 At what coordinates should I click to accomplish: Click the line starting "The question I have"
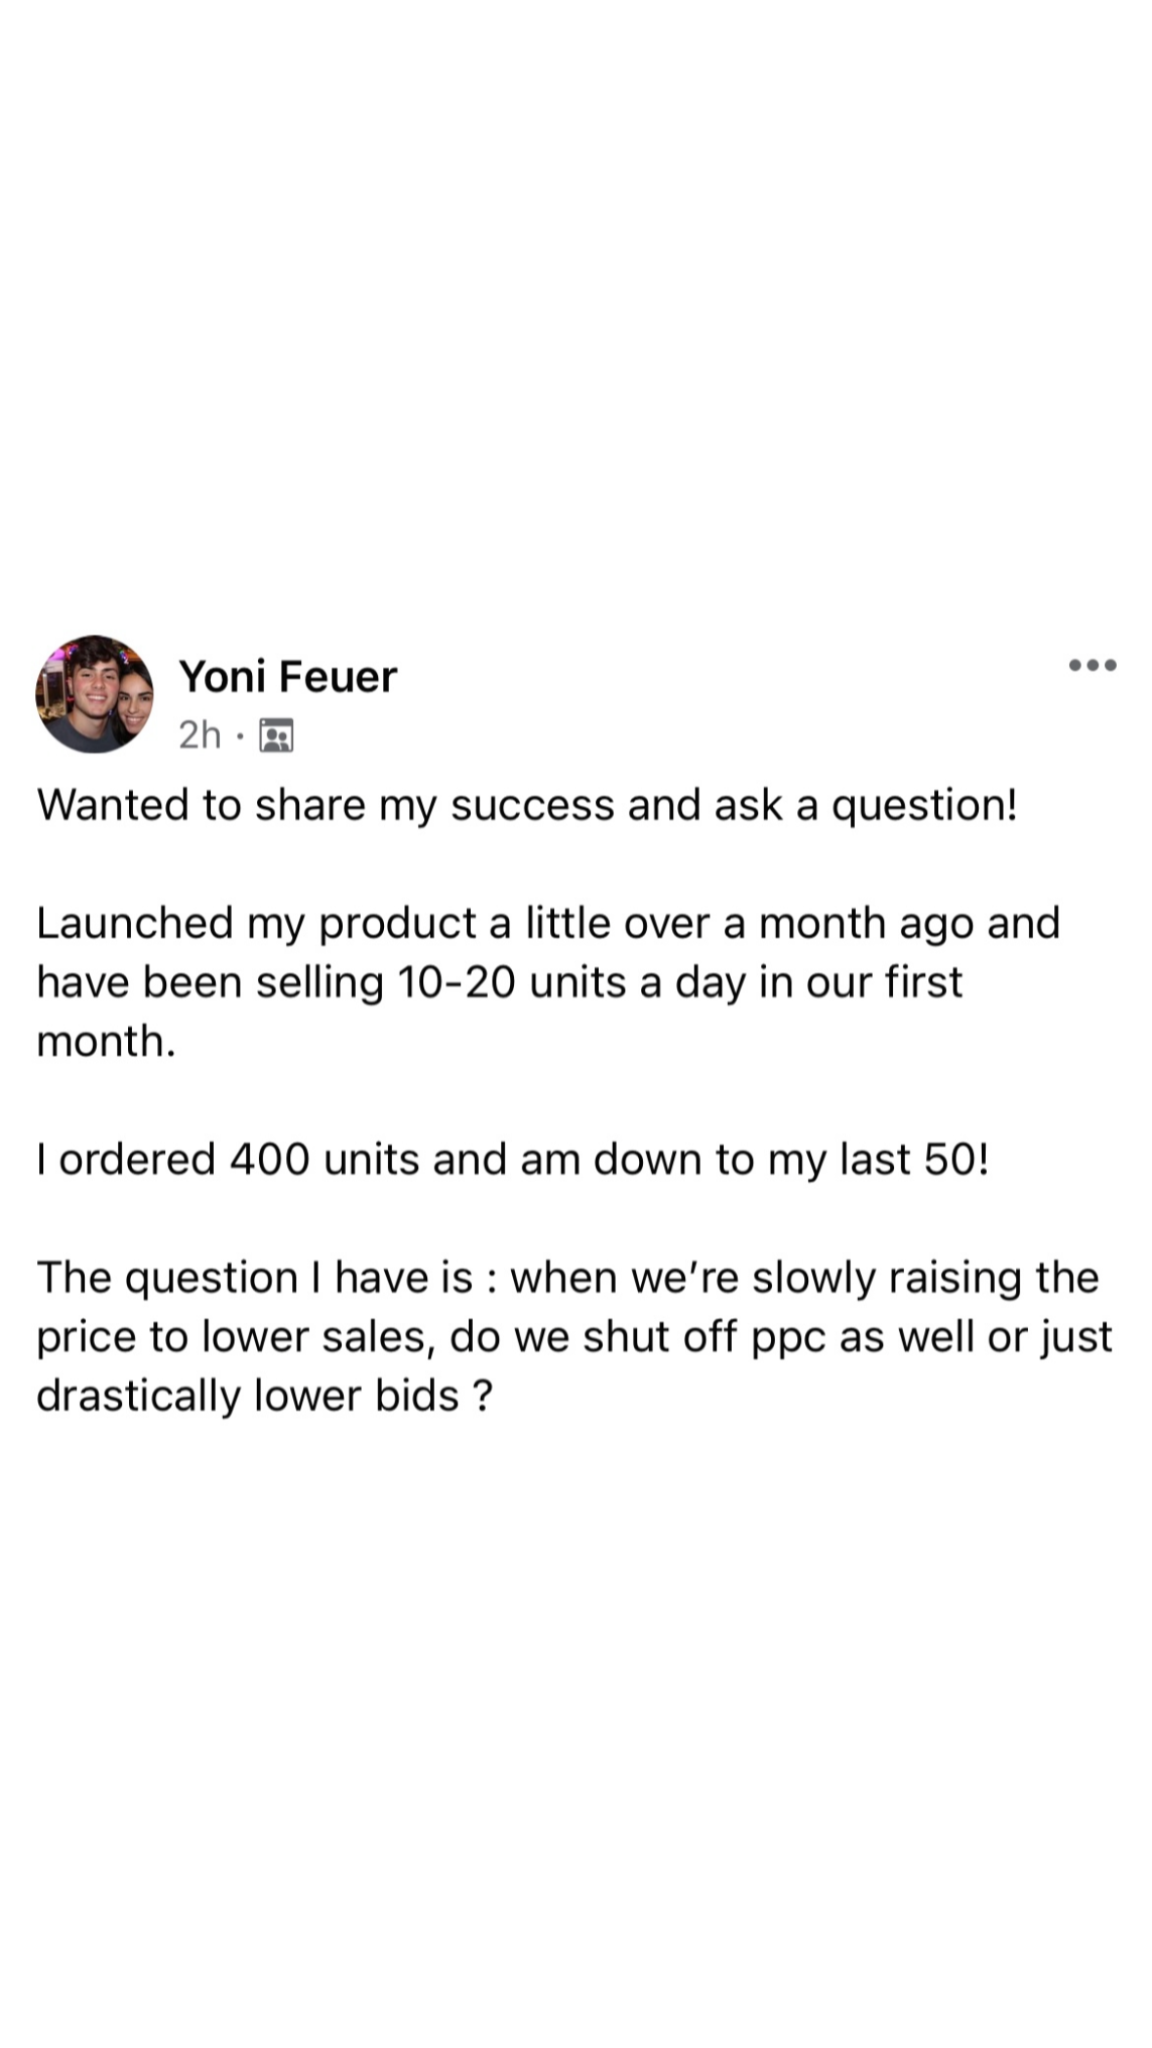[567, 1278]
